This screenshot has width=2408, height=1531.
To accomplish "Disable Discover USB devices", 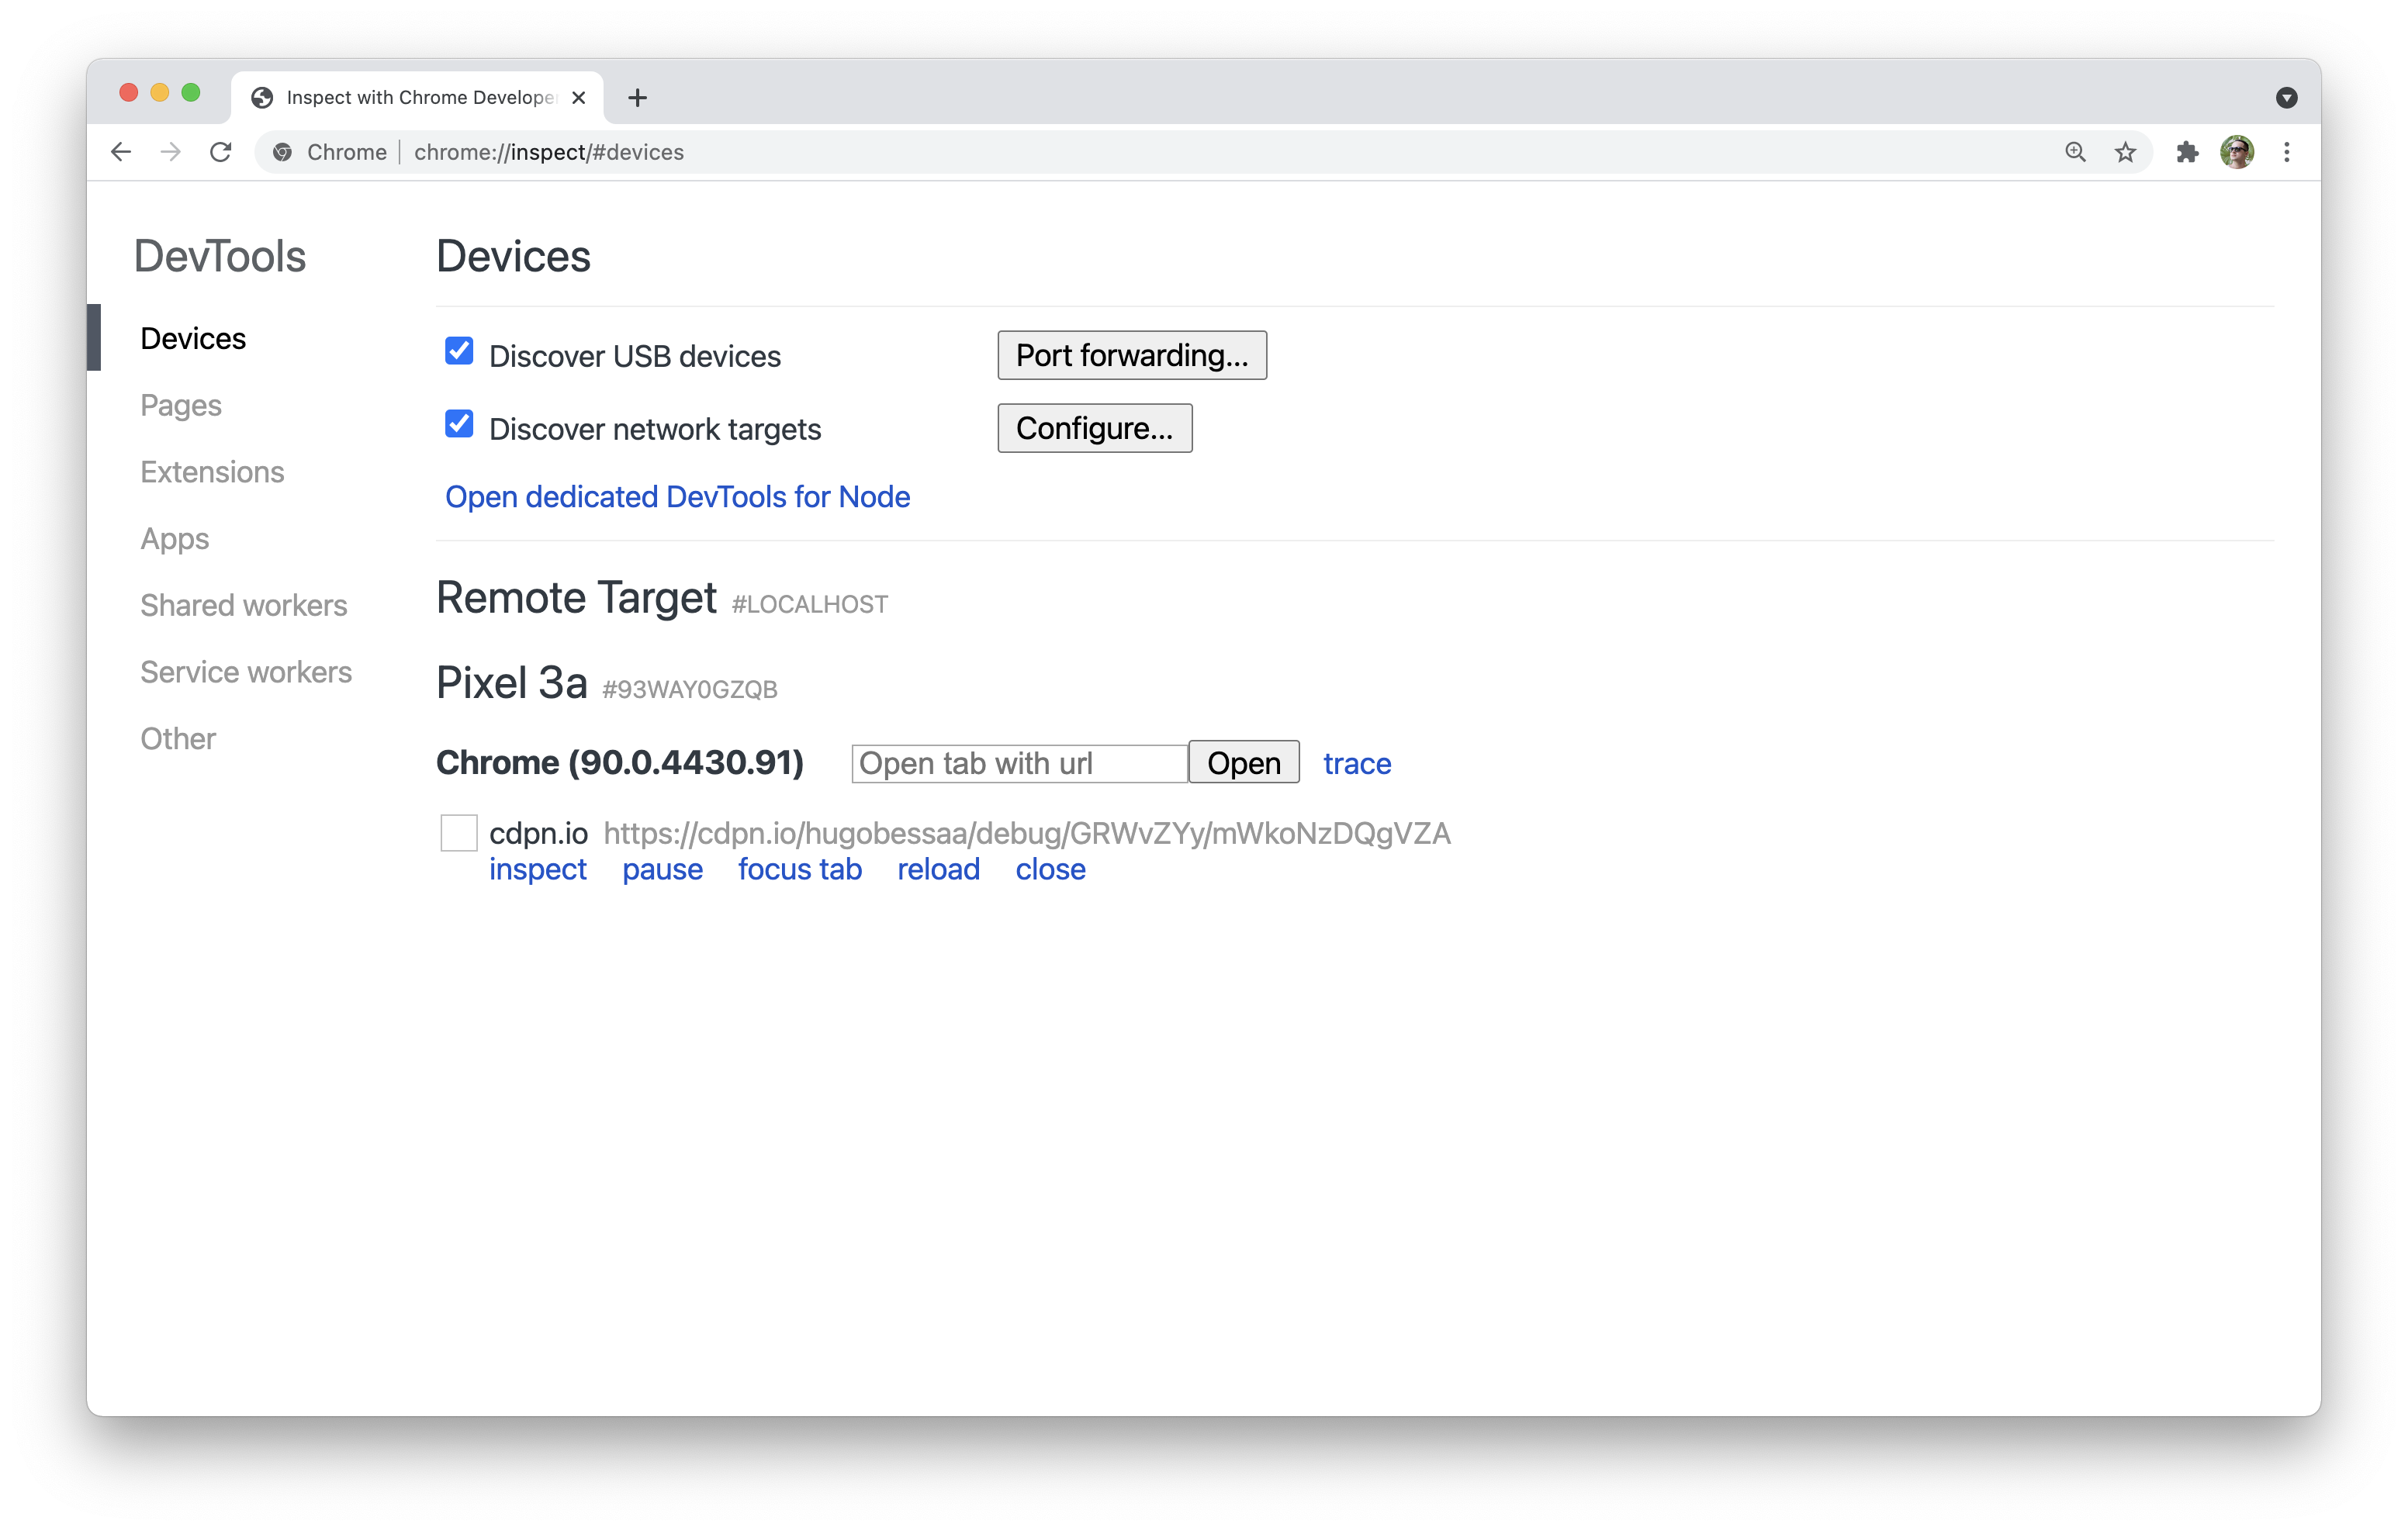I will pos(458,351).
